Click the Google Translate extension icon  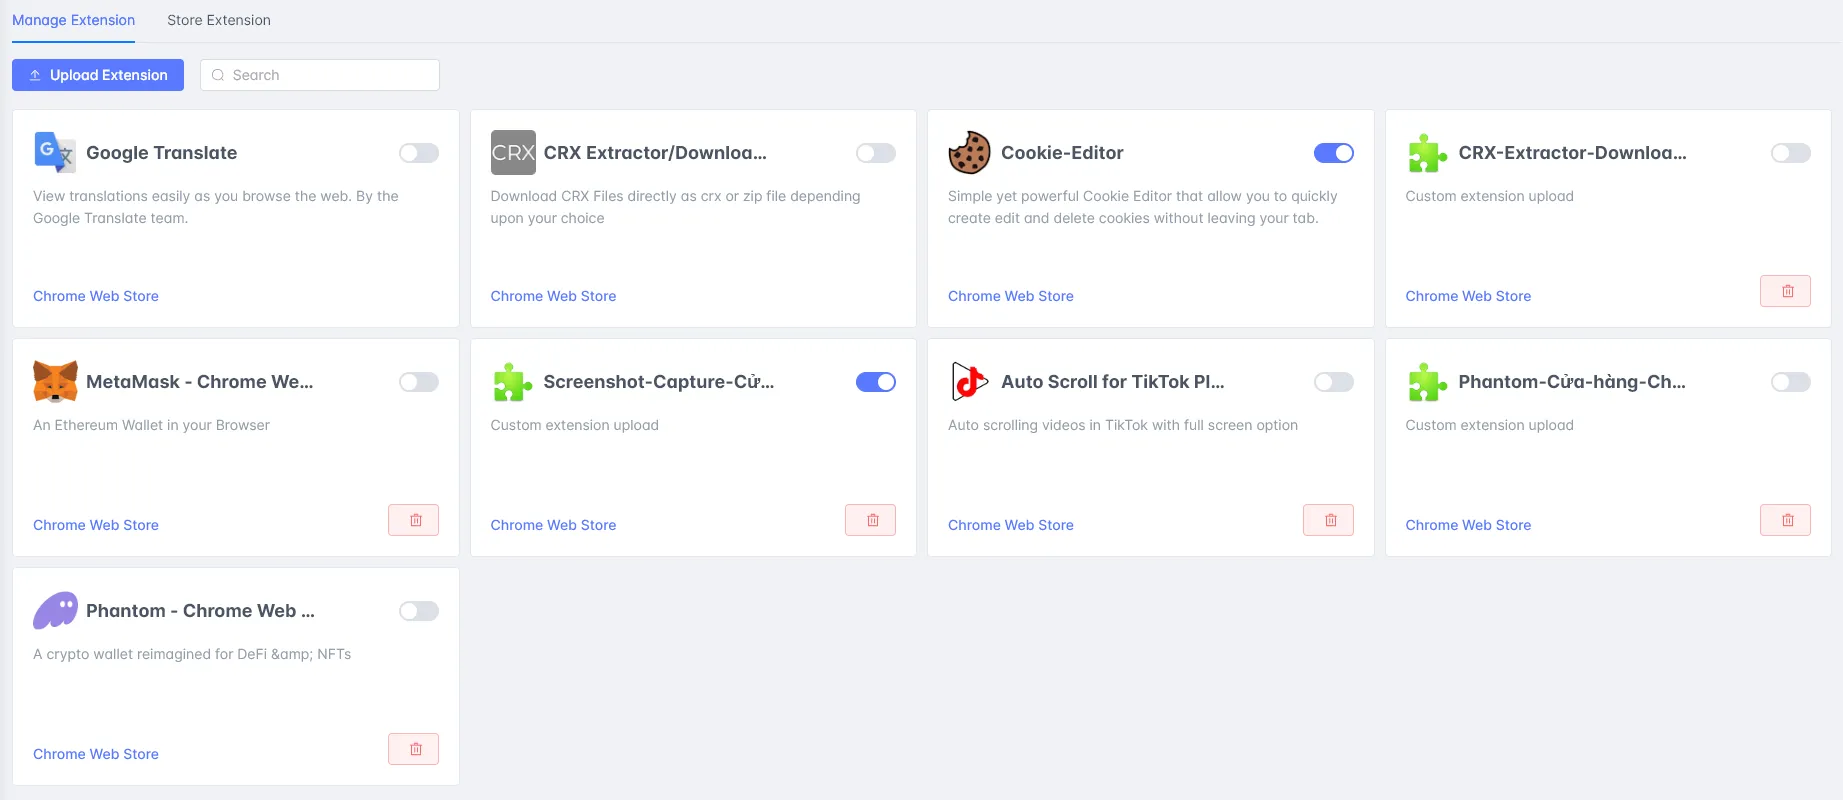(55, 153)
